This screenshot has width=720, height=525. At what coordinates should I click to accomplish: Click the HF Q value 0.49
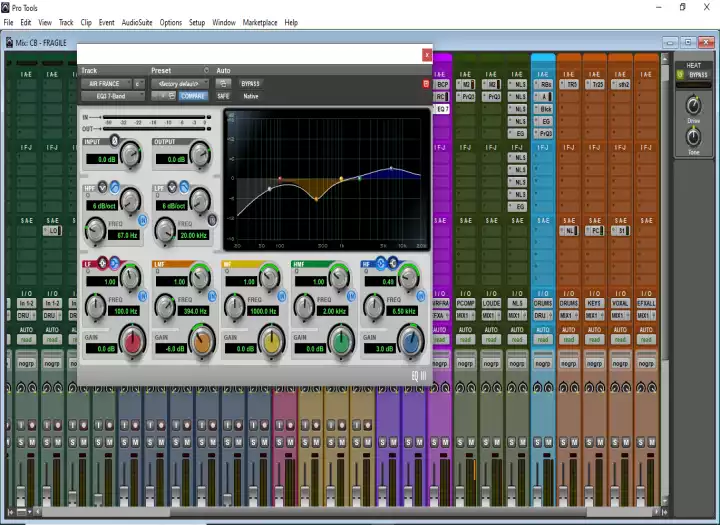click(381, 282)
